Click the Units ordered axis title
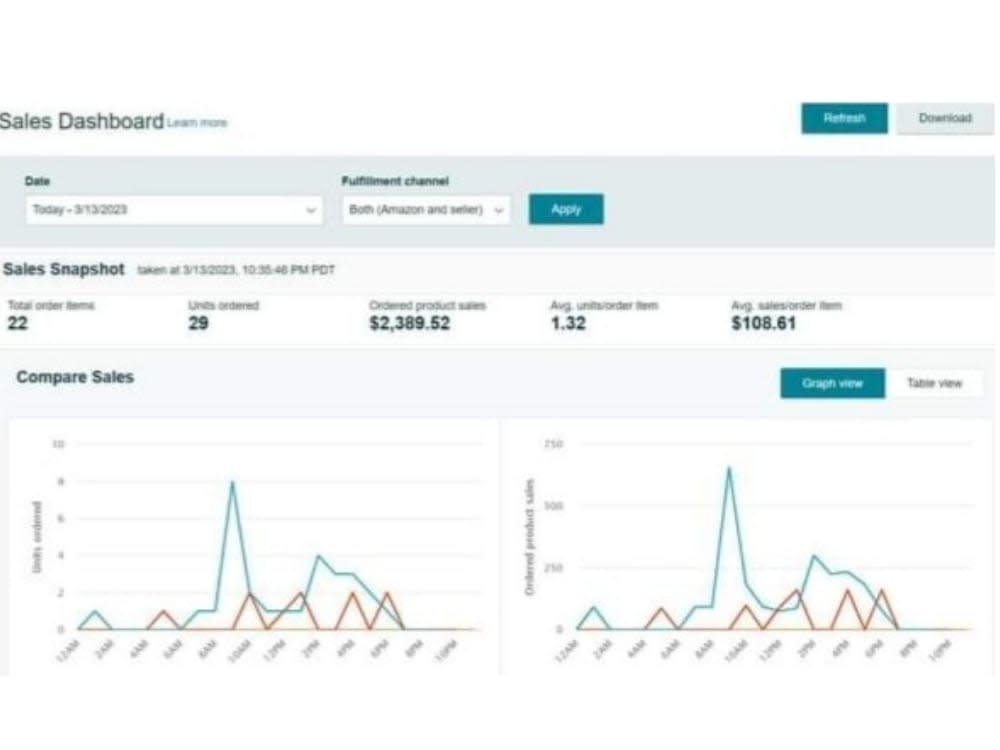Screen dimensions: 1000x750 pos(36,537)
